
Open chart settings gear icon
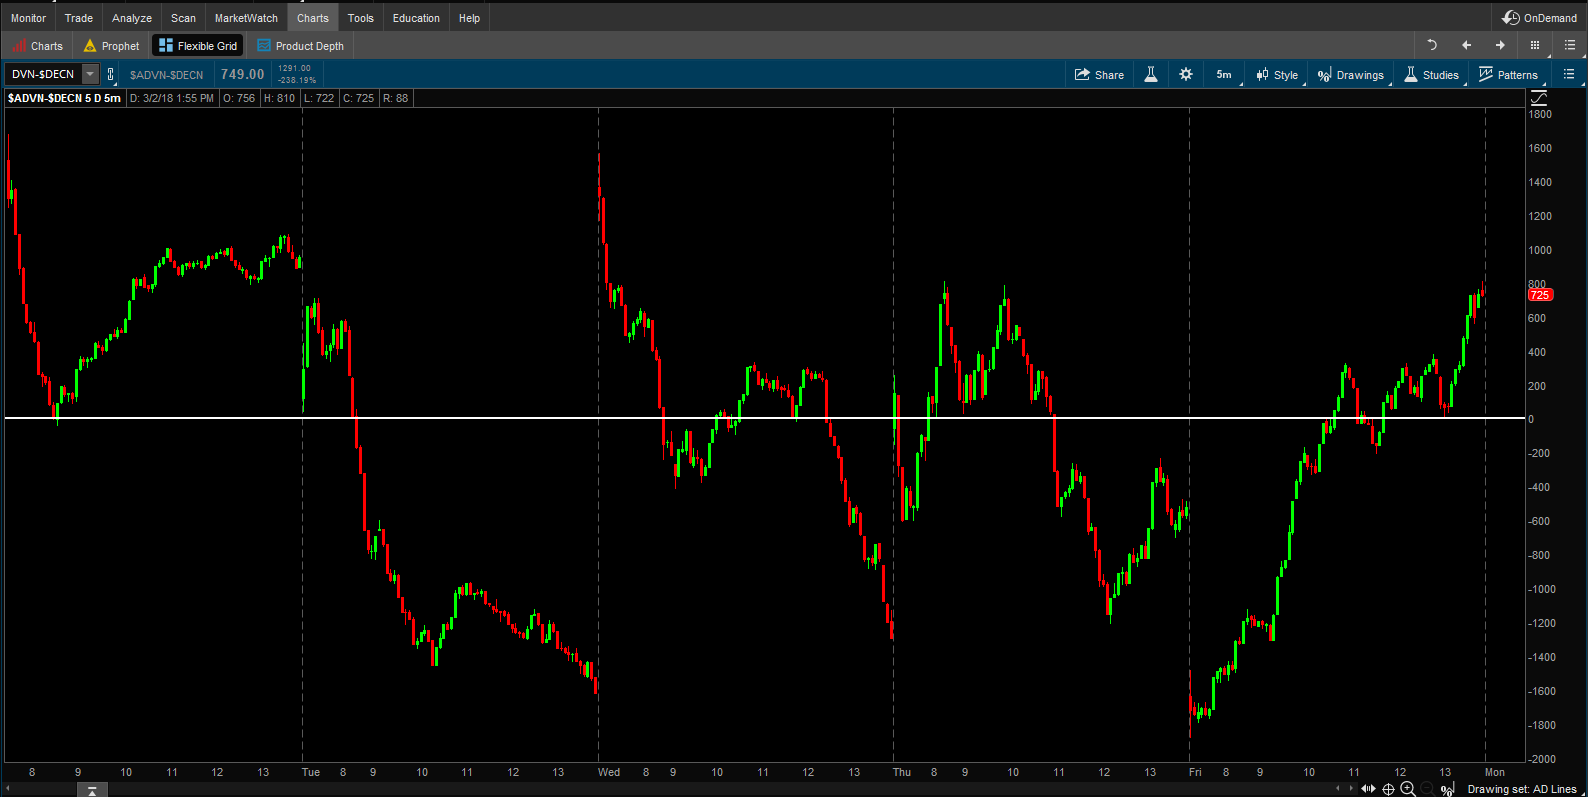[1186, 75]
